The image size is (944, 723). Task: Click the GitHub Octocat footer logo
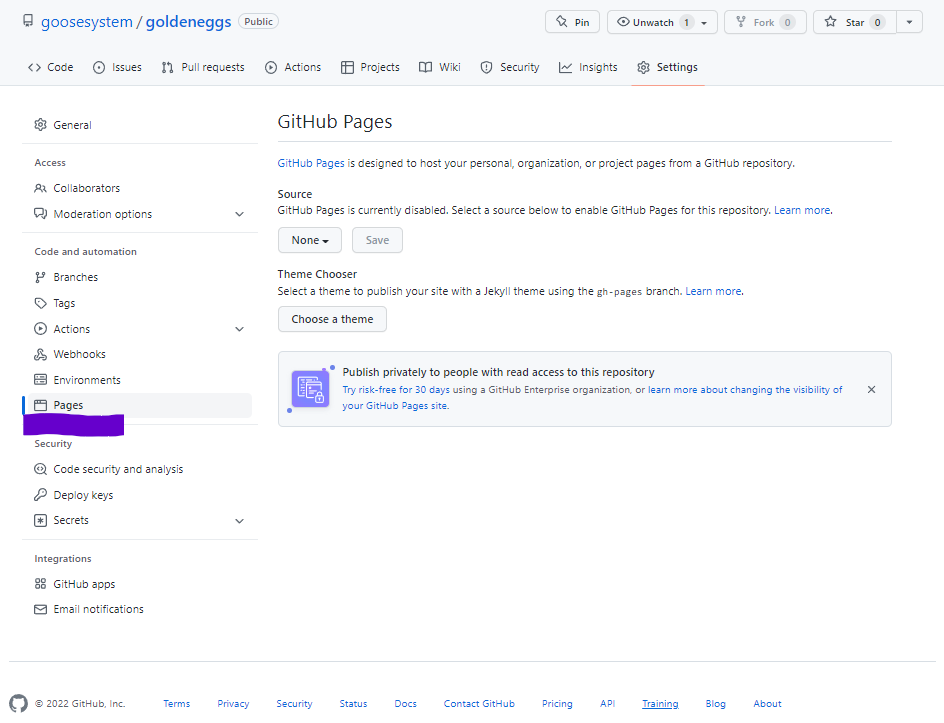coord(18,704)
